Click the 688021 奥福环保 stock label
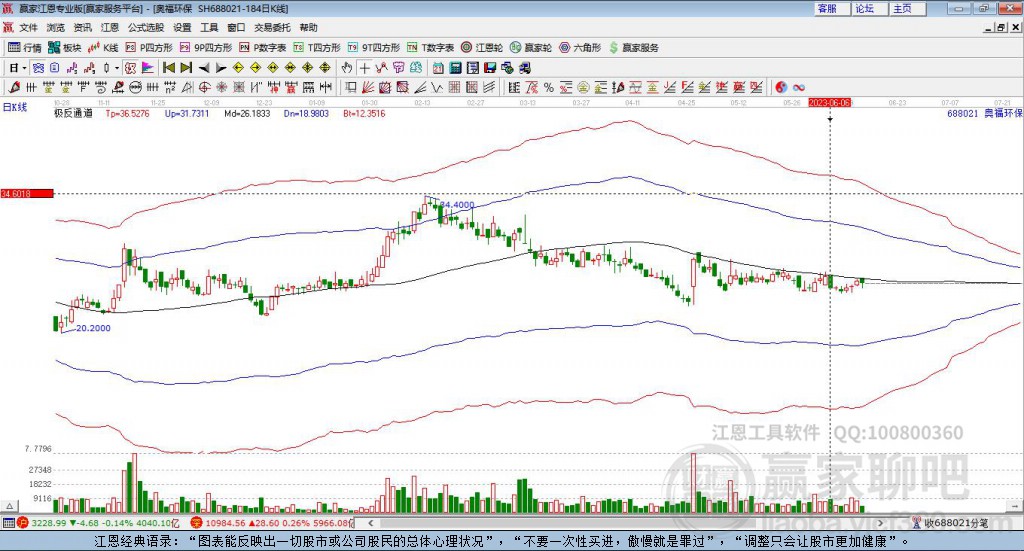This screenshot has width=1024, height=551. (985, 114)
